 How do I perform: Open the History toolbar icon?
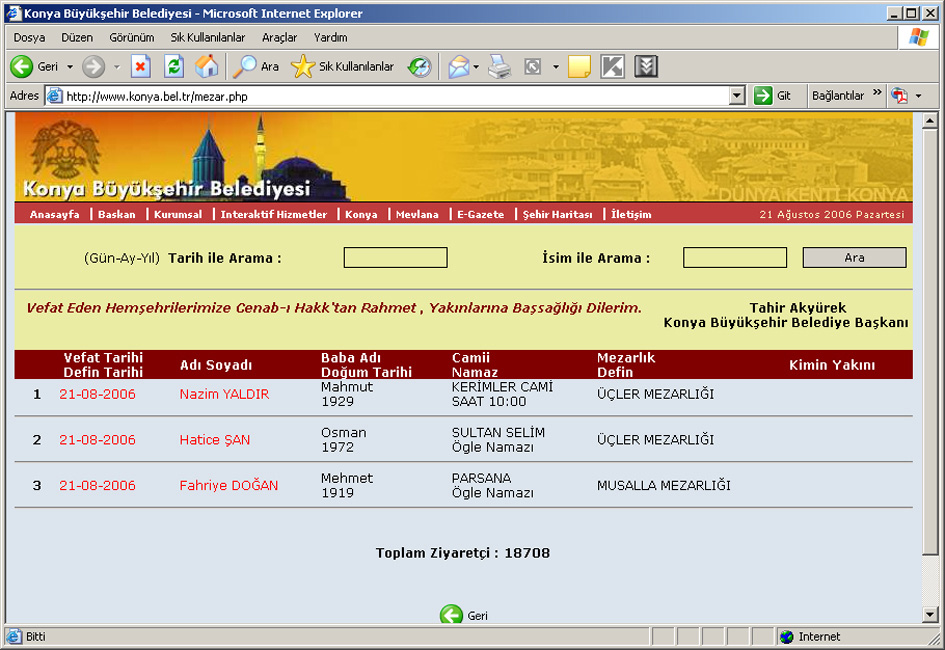(x=419, y=66)
